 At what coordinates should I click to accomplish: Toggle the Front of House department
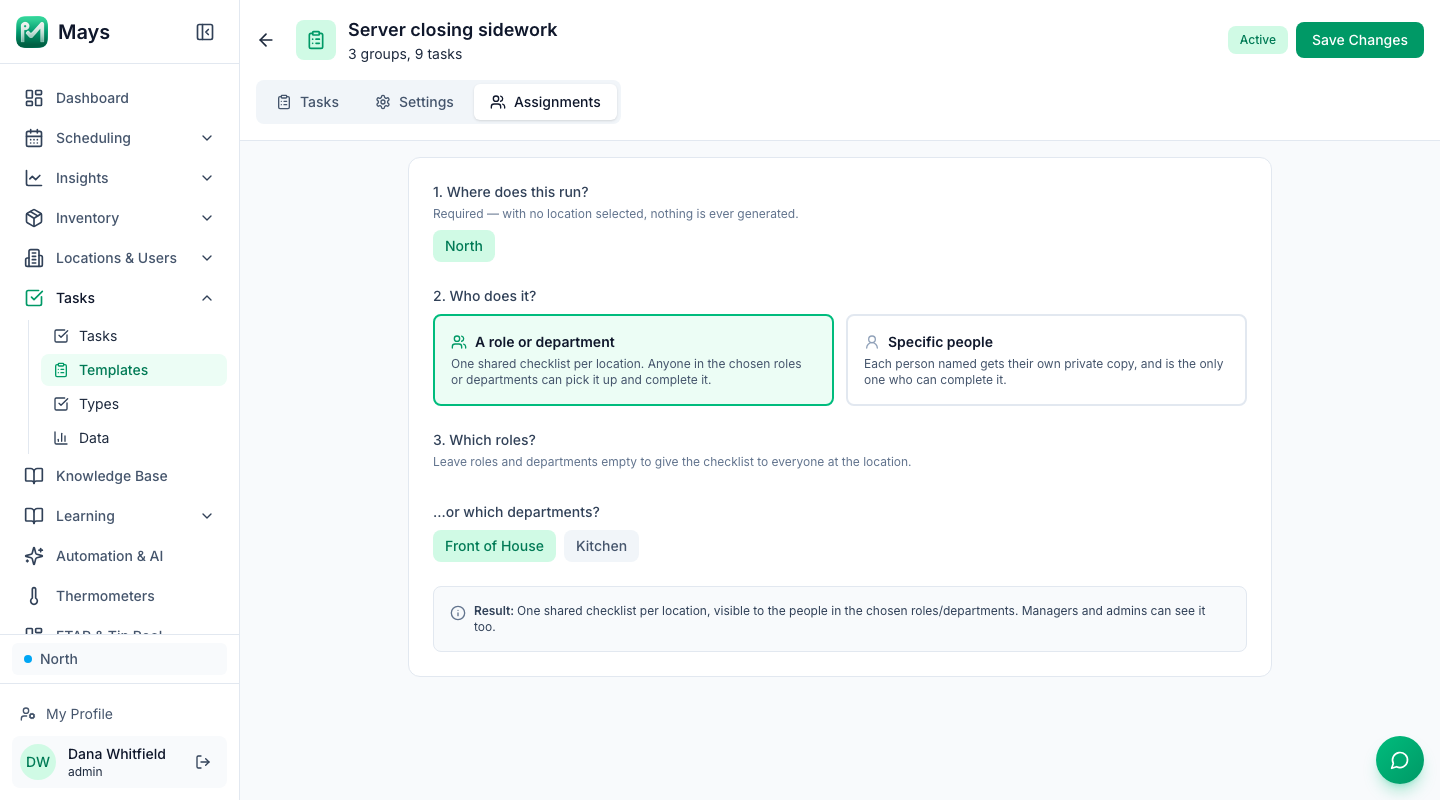pos(494,546)
